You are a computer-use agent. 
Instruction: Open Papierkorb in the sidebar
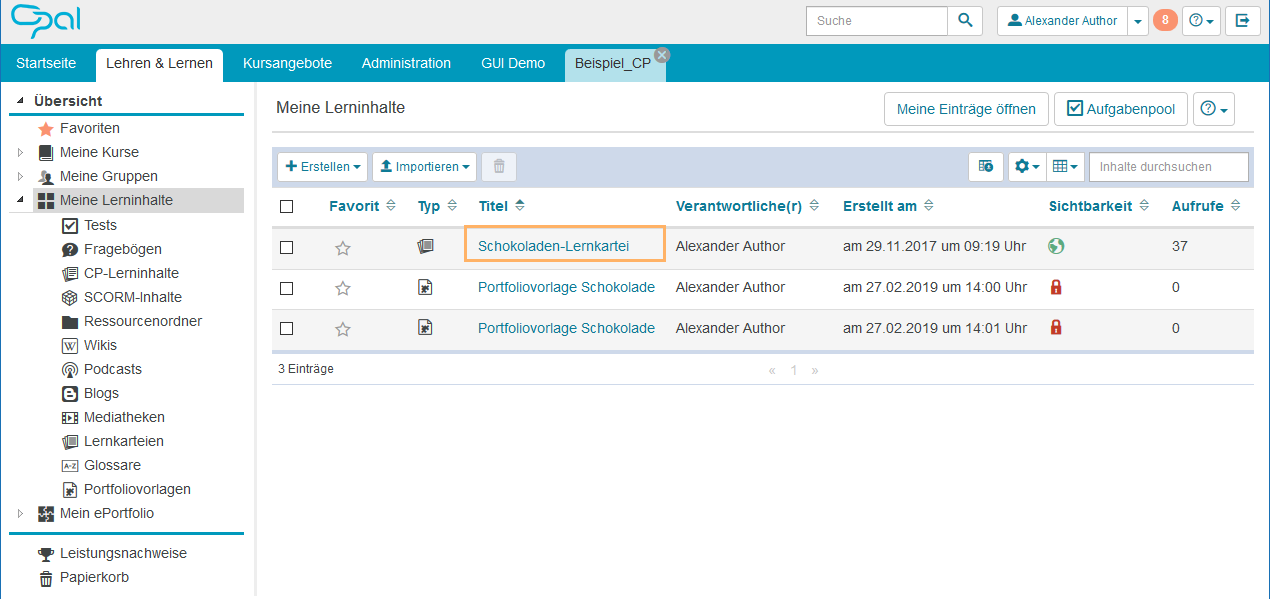(x=93, y=577)
